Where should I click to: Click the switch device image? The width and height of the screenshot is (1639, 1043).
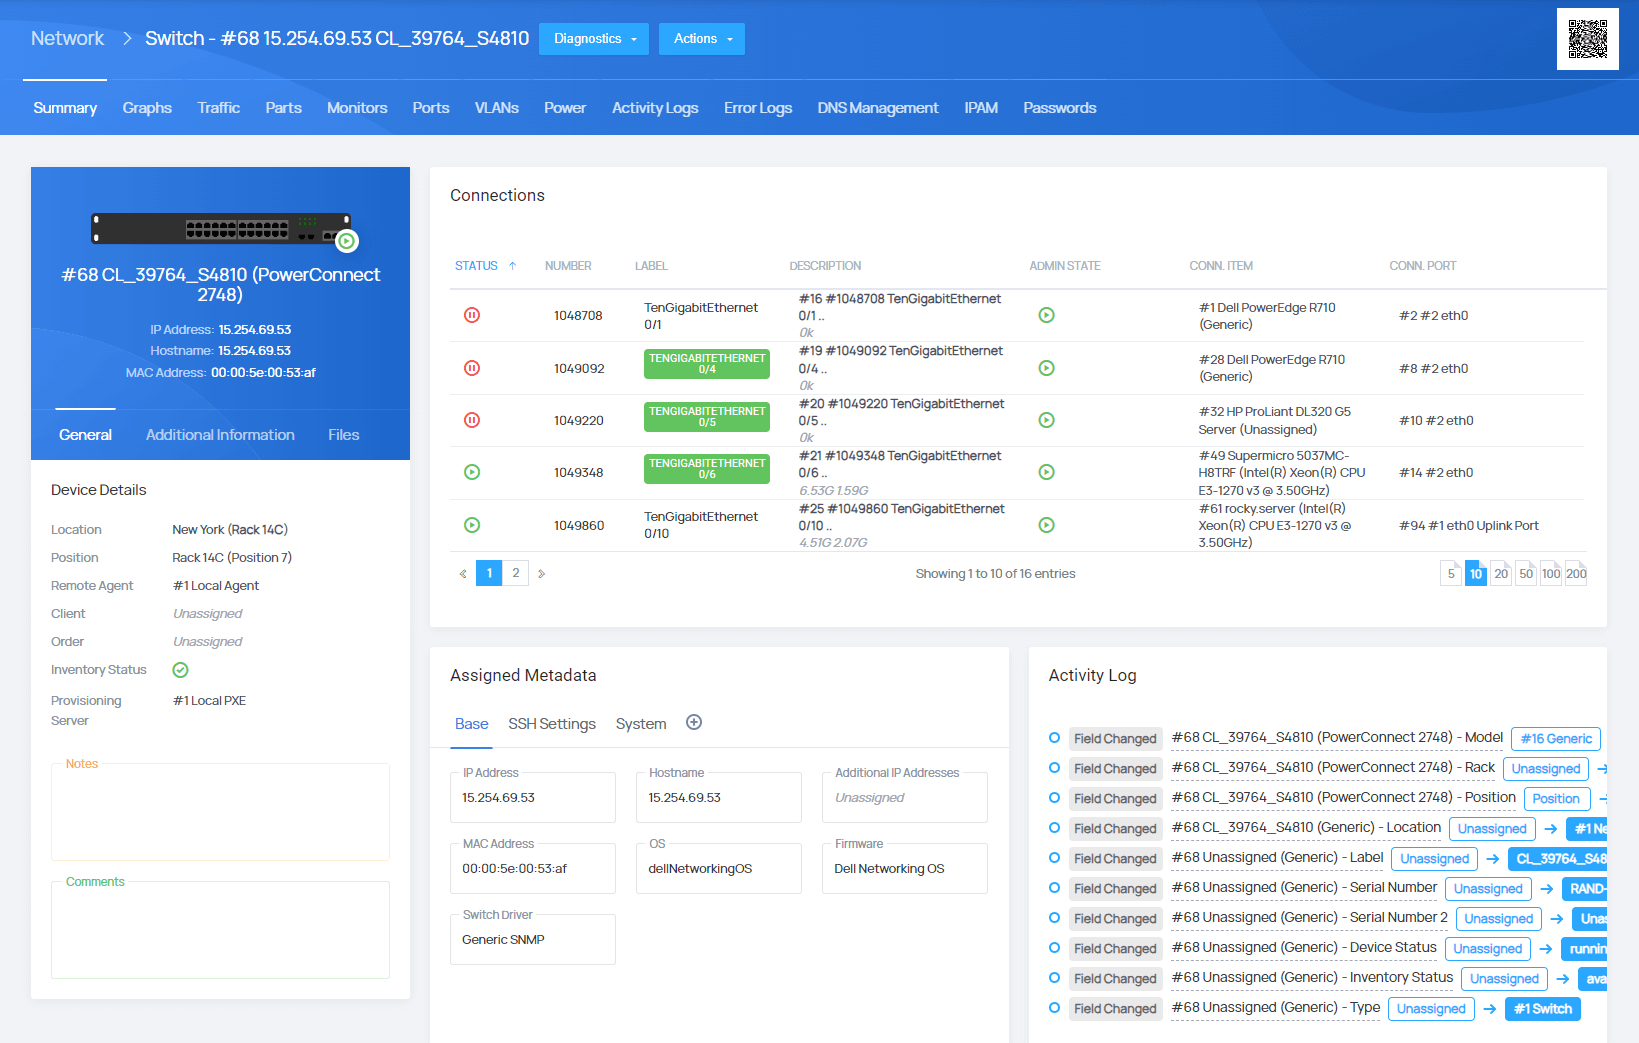click(221, 229)
